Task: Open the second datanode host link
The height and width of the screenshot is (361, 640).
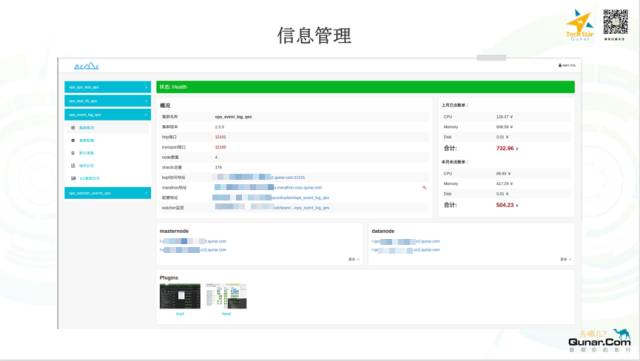Action: (x=406, y=250)
